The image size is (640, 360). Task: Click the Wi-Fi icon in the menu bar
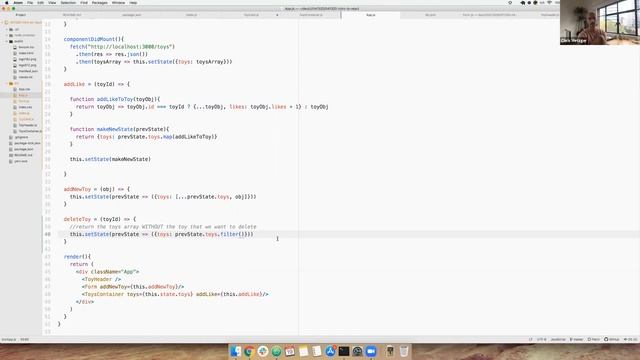click(x=549, y=2)
